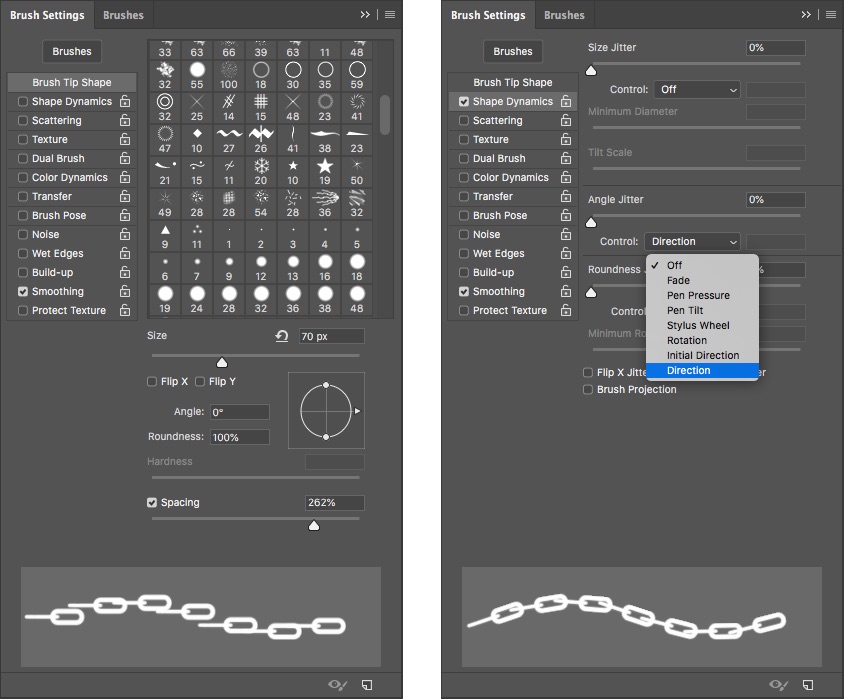Collapse right panel using double-arrow icon
This screenshot has height=699, width=844.
click(x=806, y=15)
